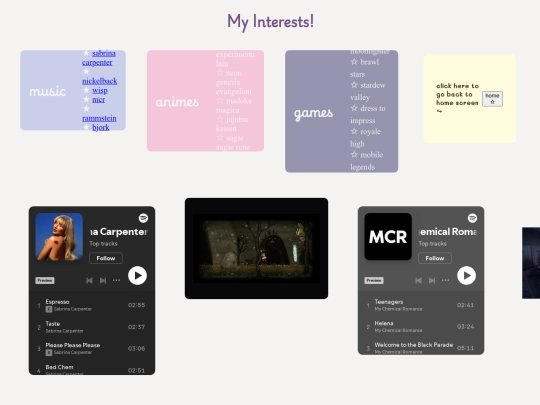Click the Preview badge in MCR player

(x=374, y=280)
